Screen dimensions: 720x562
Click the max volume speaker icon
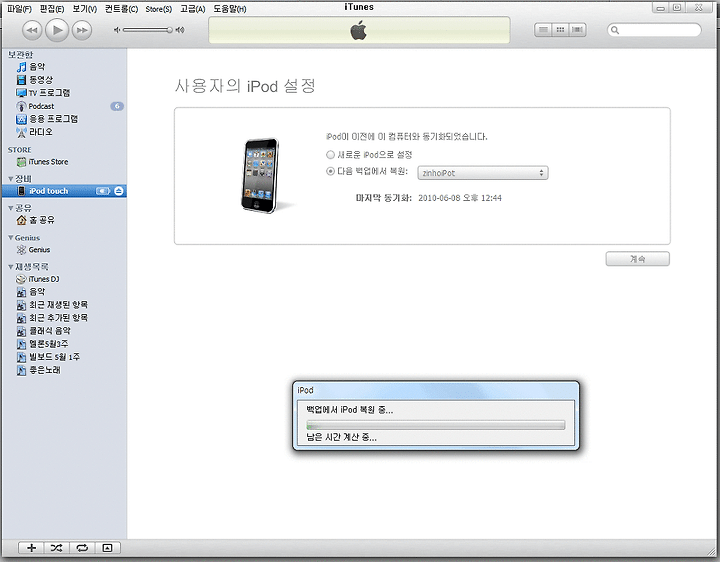coord(180,30)
